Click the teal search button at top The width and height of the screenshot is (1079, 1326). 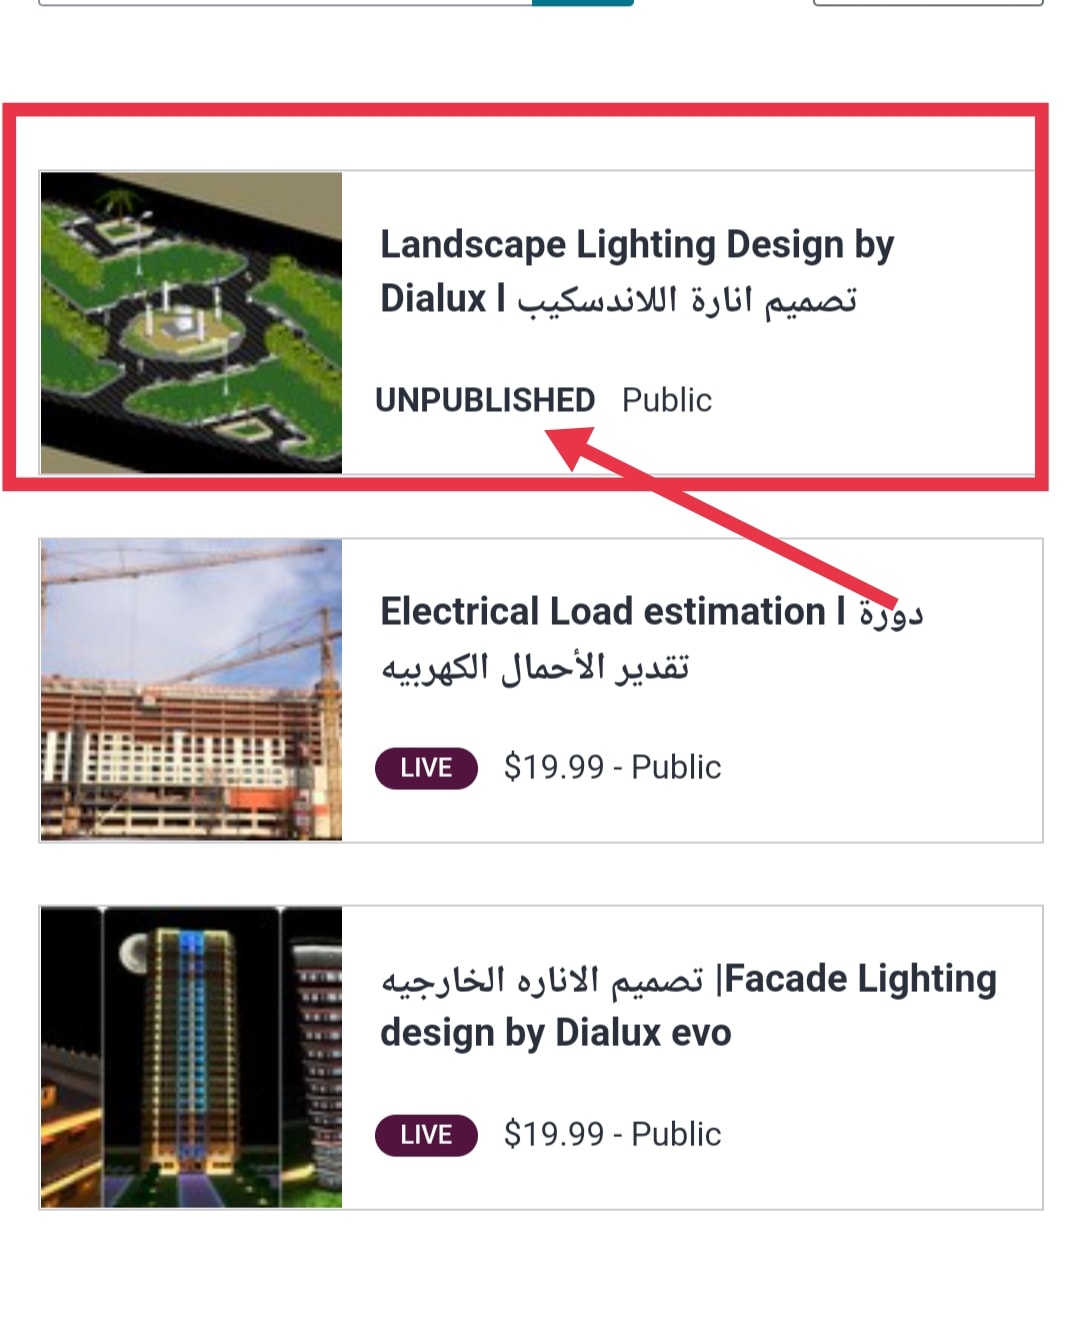pos(583,3)
